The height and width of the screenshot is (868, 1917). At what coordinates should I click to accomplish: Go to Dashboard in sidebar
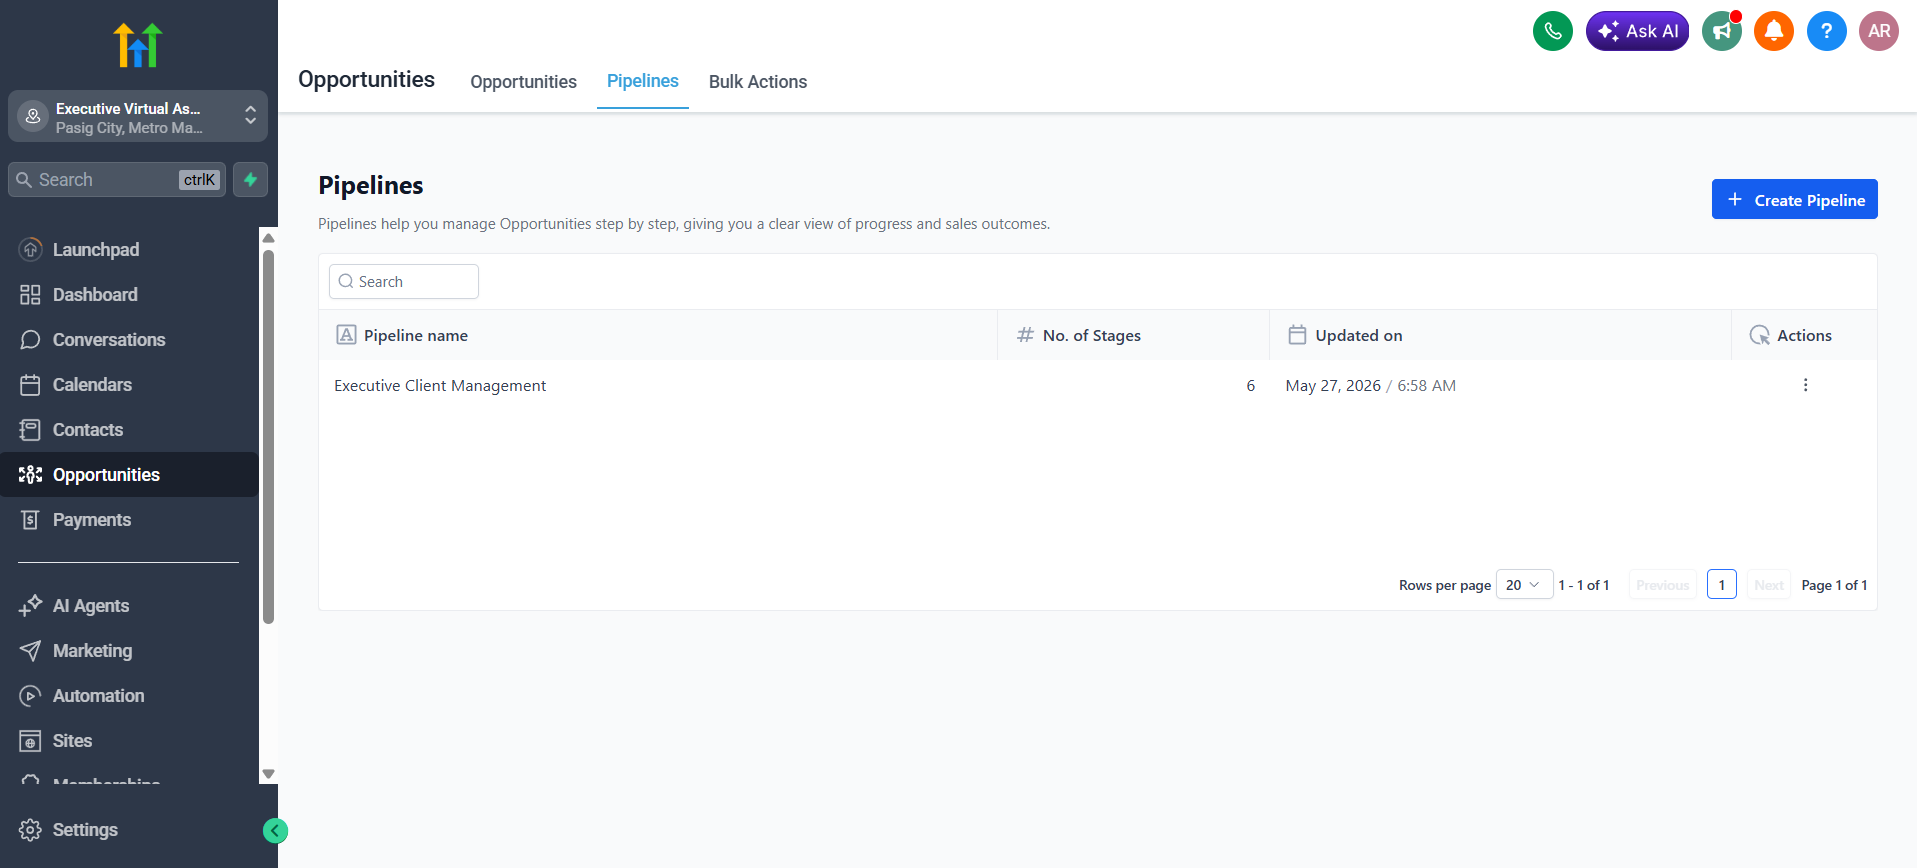129,294
